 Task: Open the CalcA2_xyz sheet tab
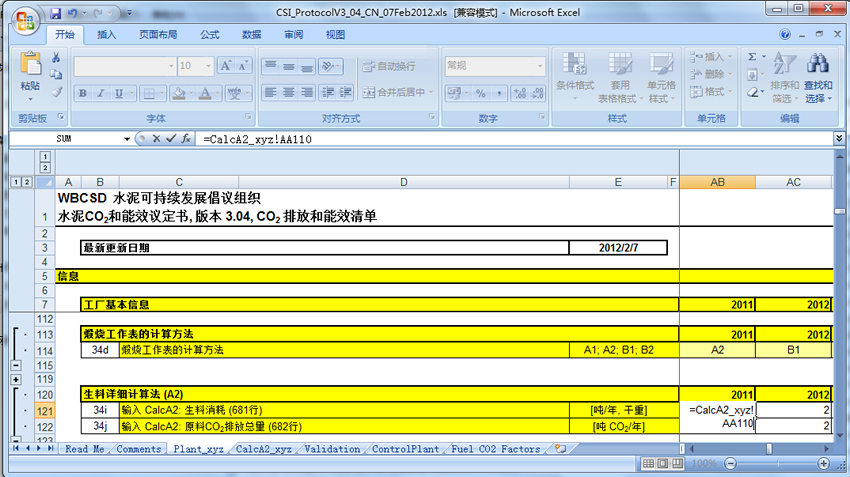point(263,449)
